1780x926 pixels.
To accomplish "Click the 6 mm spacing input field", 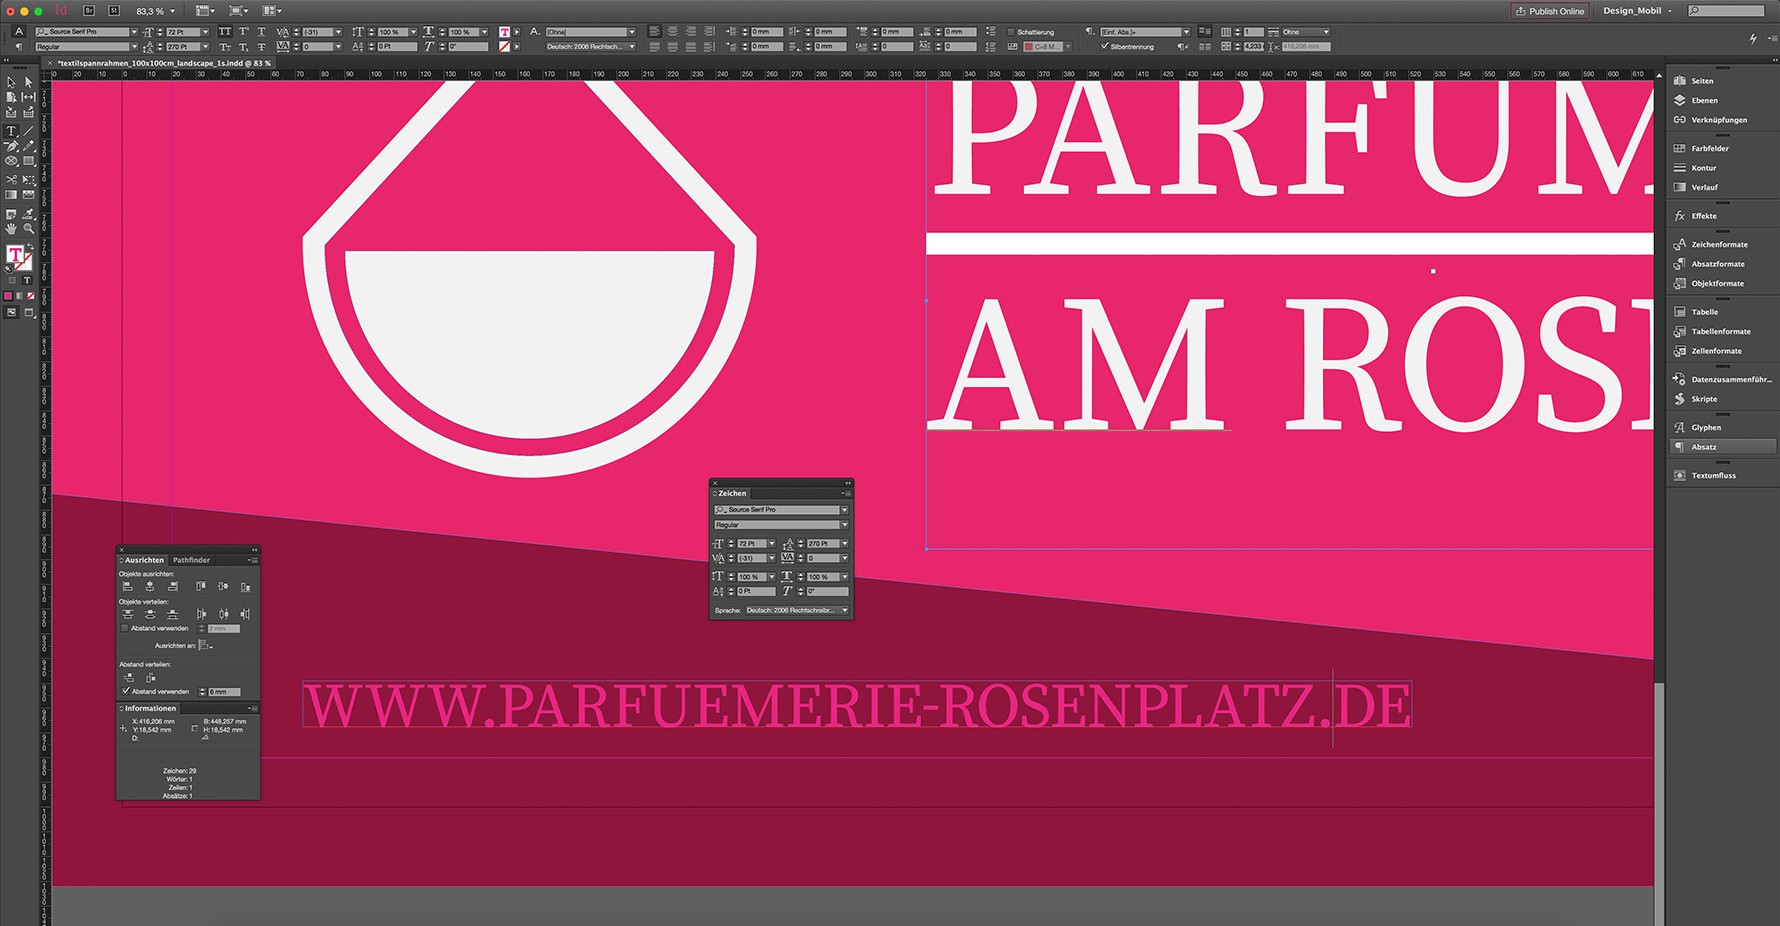I will click(224, 692).
